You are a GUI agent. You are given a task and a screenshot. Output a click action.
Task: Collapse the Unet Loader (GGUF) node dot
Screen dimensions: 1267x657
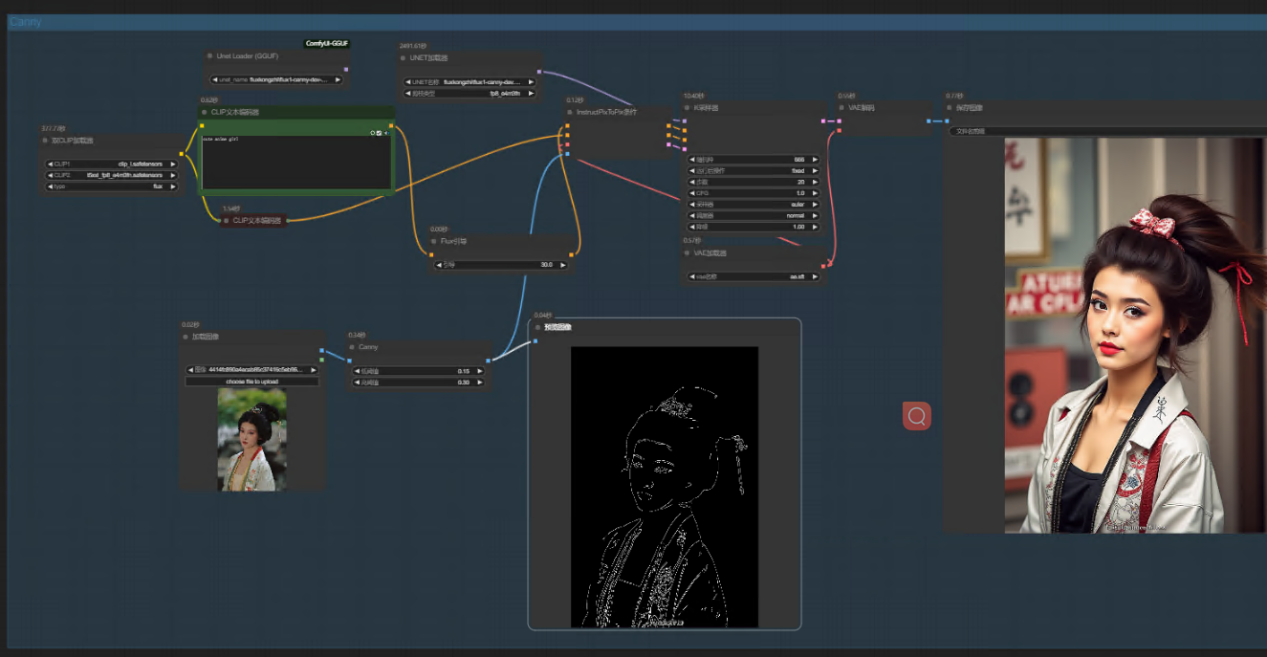coord(210,56)
